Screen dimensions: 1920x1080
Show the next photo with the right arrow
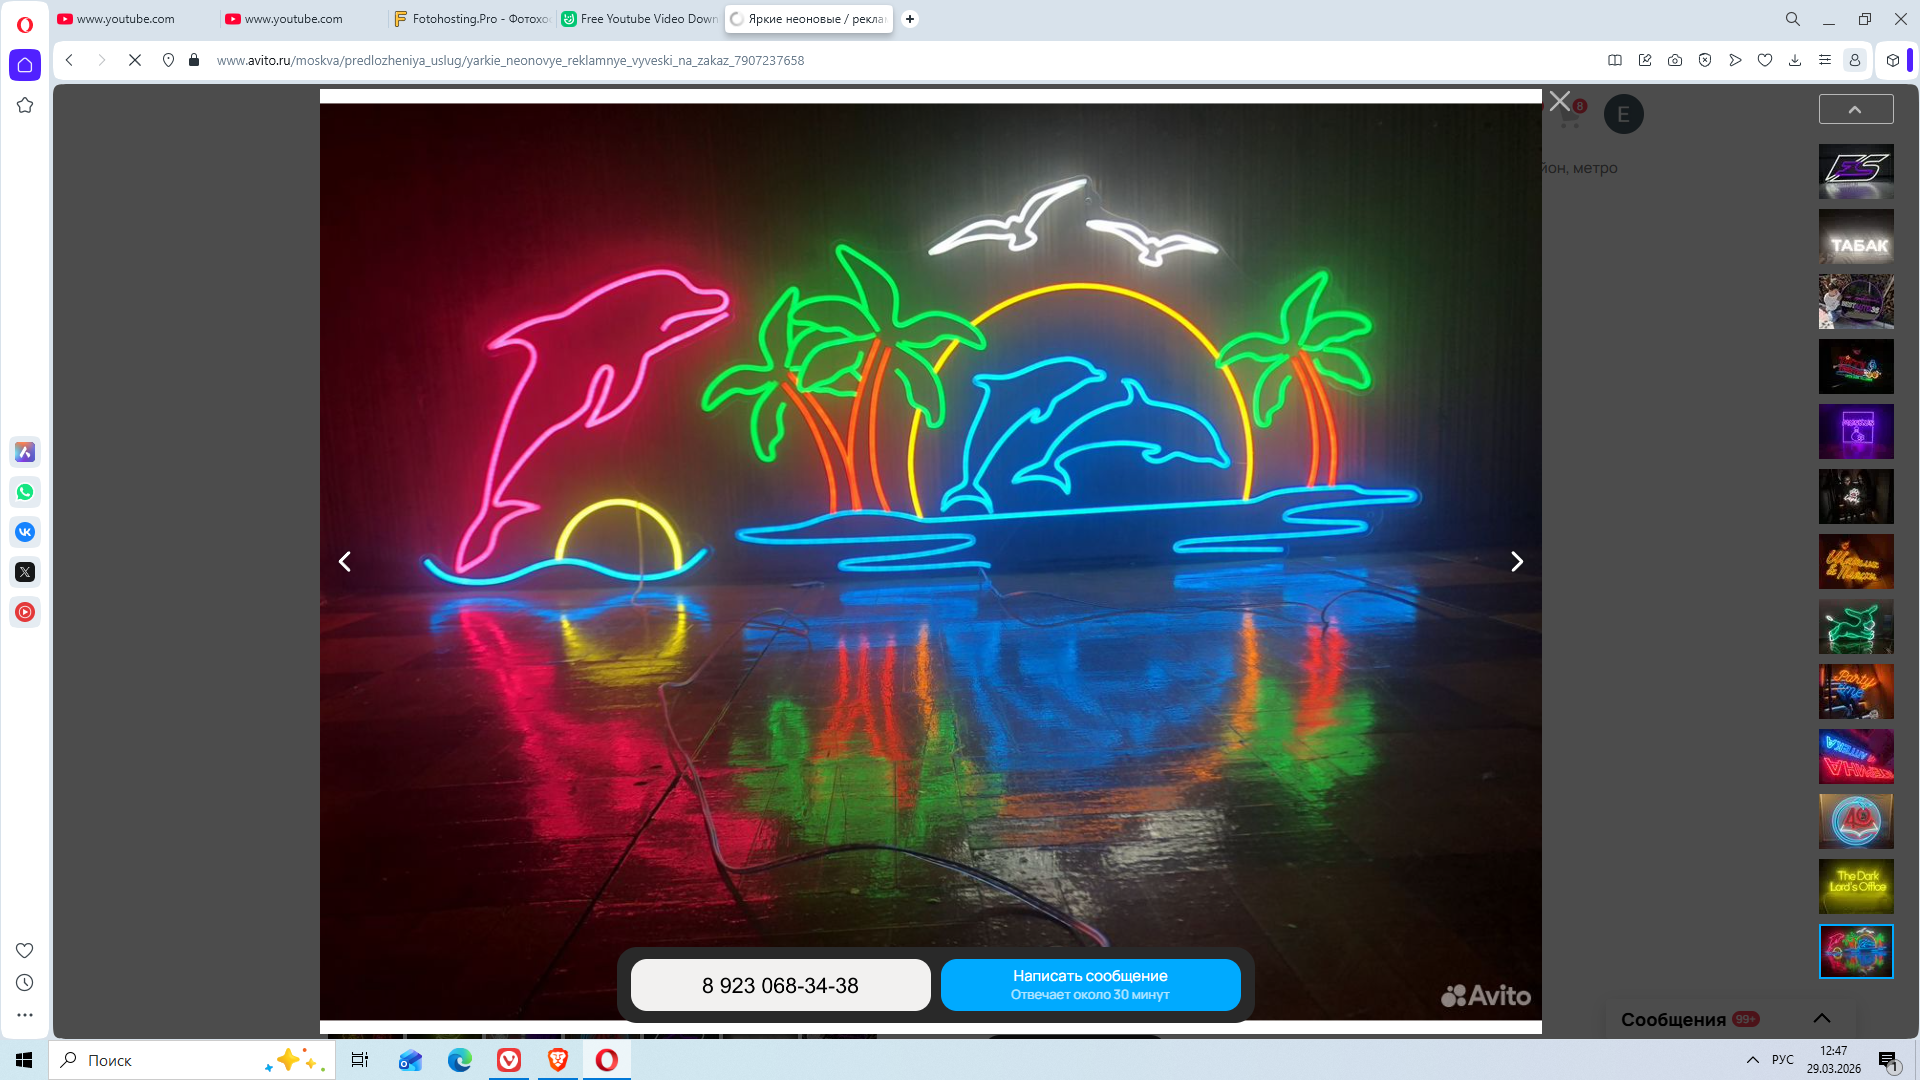pos(1516,562)
